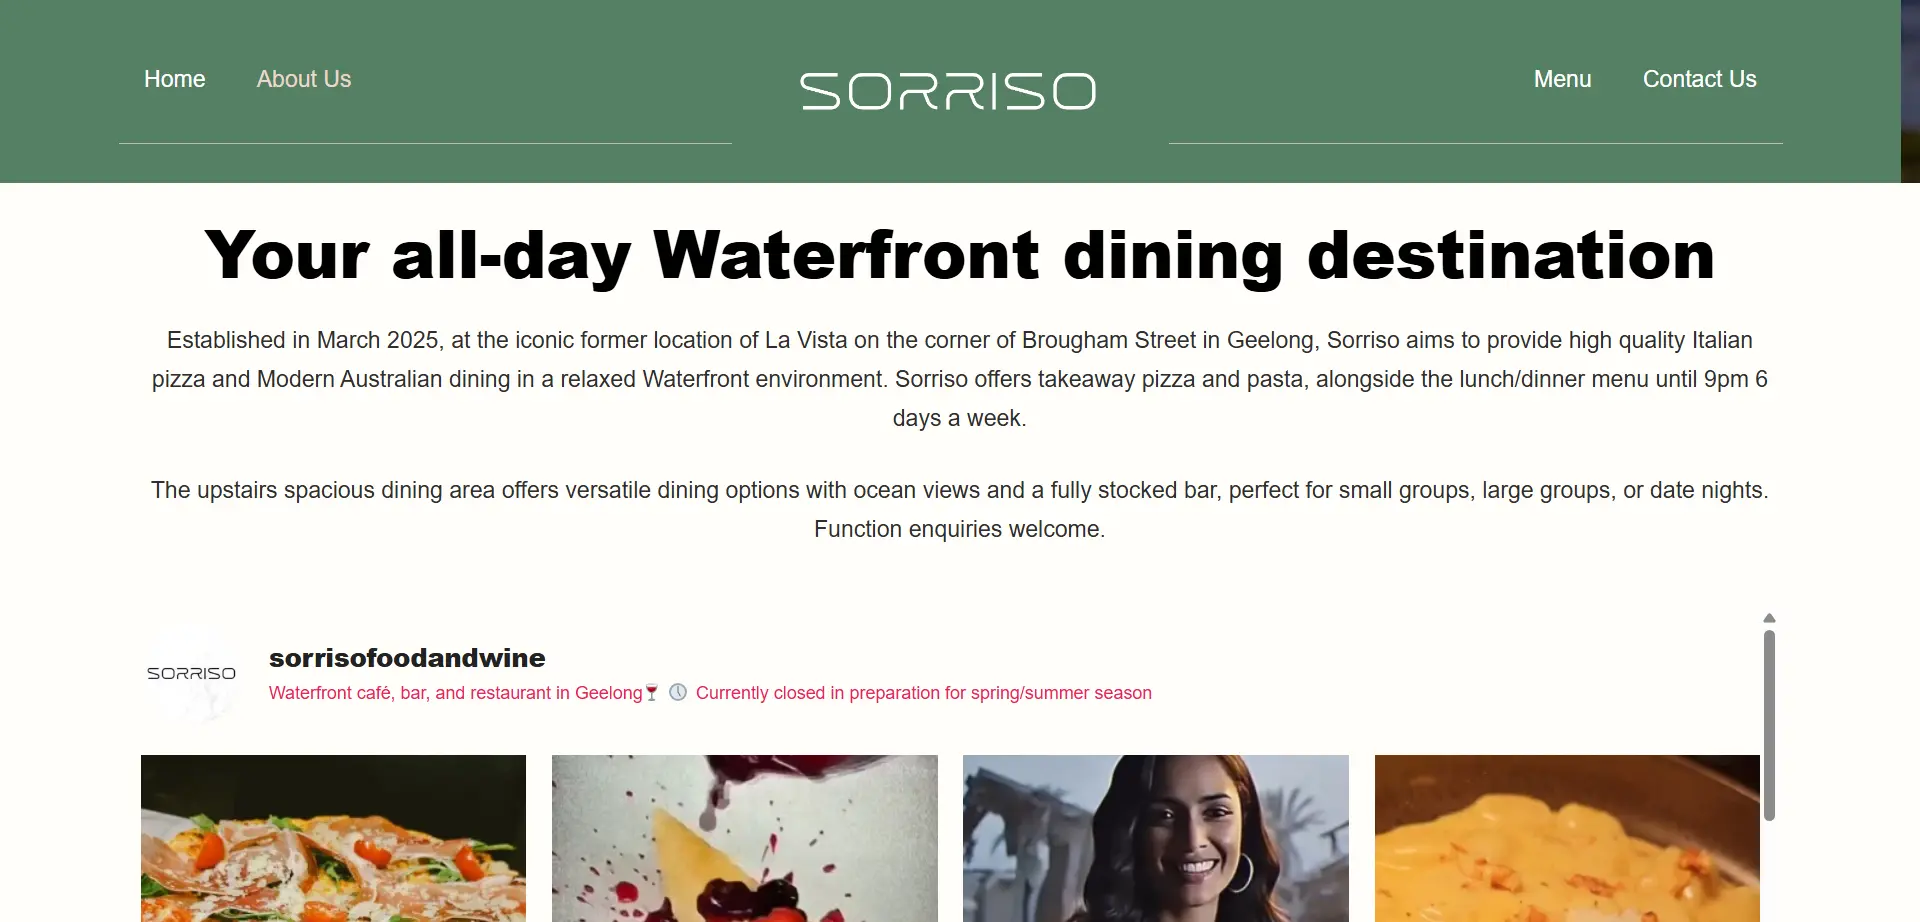Open the dessert with berry sauce thumbnail
This screenshot has width=1920, height=922.
745,838
